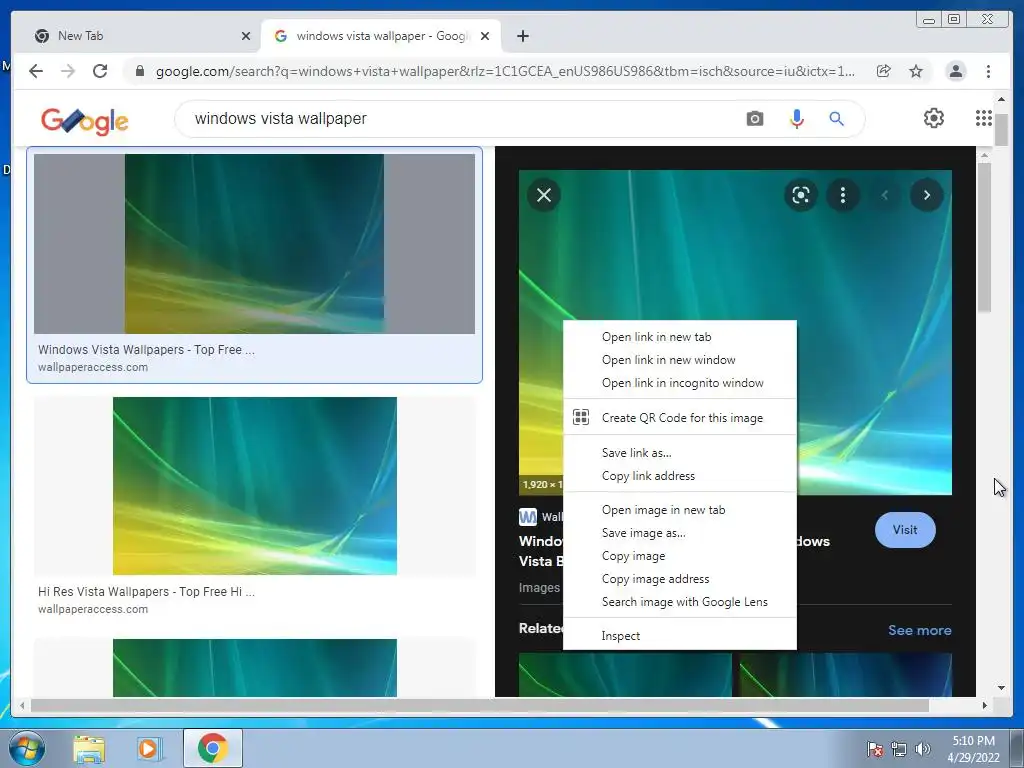Viewport: 1024px width, 768px height.
Task: Open the Windows Start menu orb
Action: click(26, 748)
